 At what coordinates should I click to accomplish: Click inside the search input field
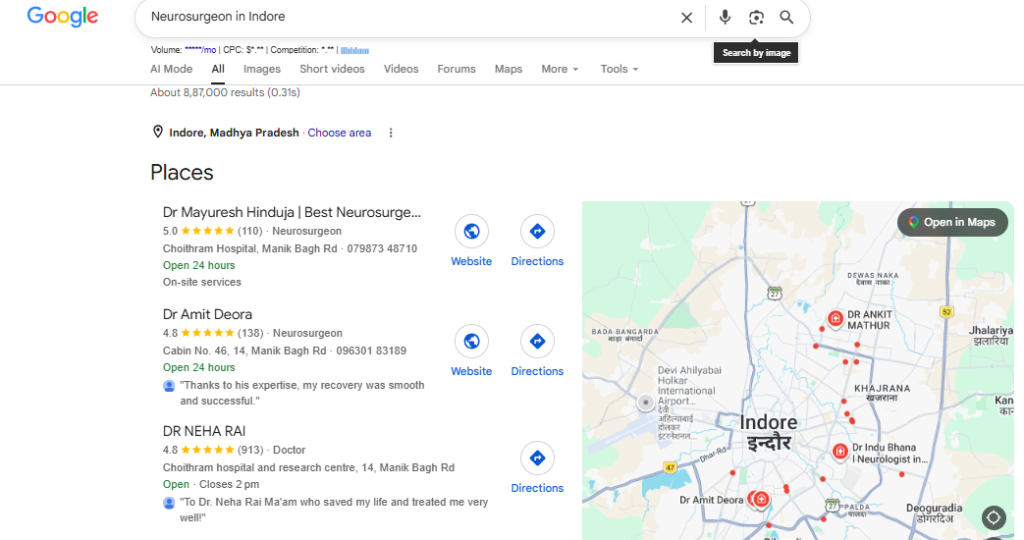point(411,17)
